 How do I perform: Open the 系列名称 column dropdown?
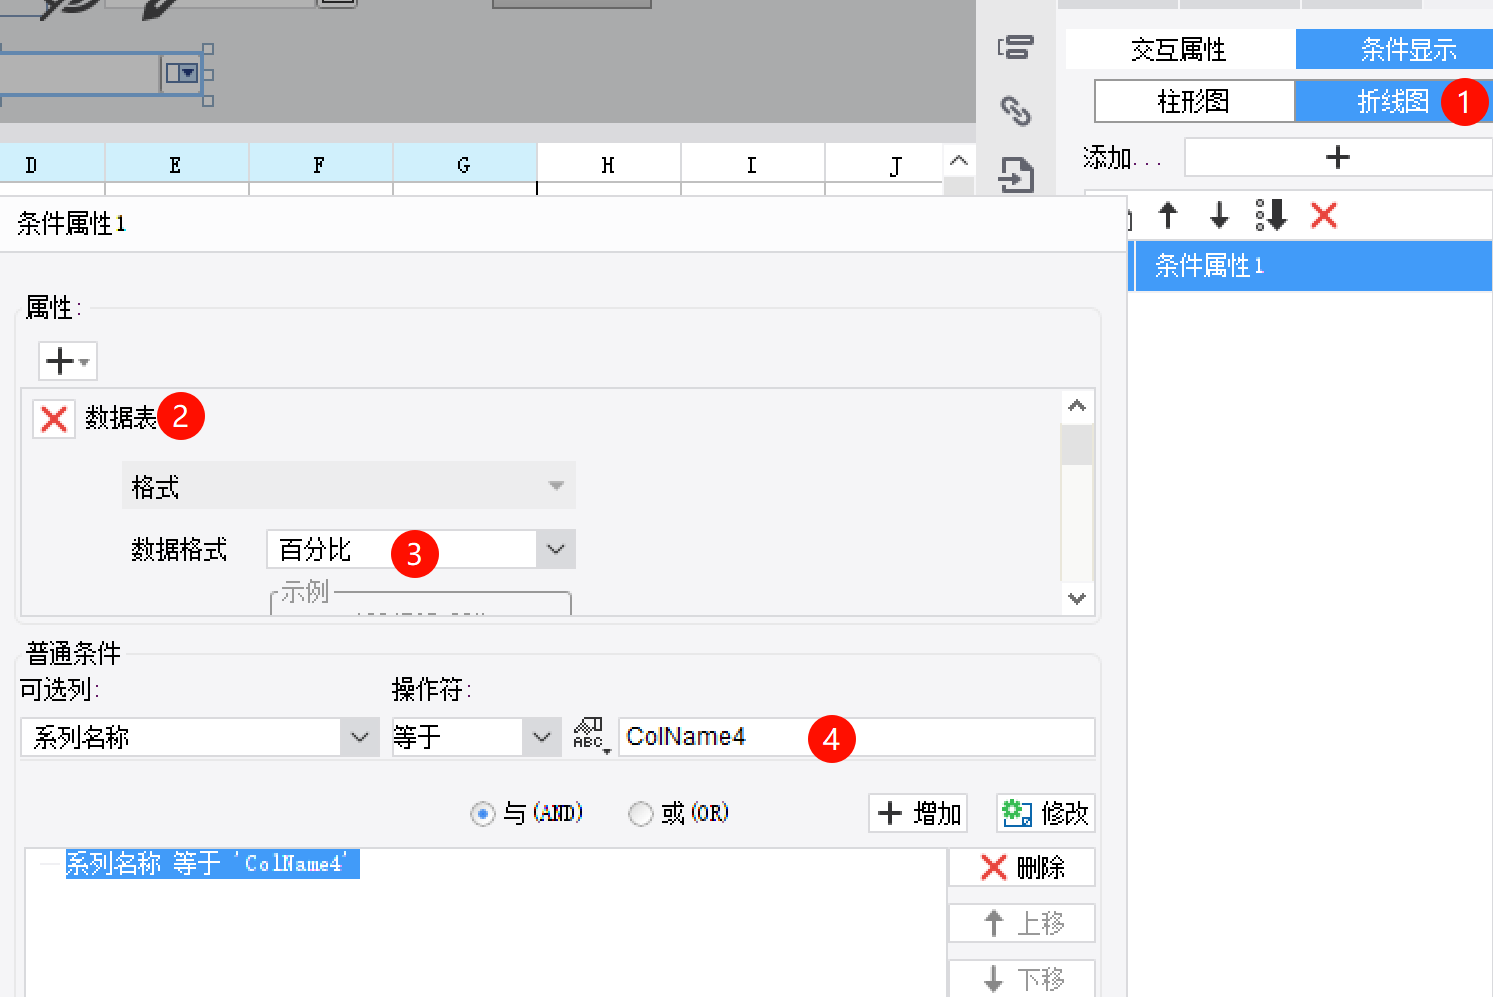tap(359, 738)
